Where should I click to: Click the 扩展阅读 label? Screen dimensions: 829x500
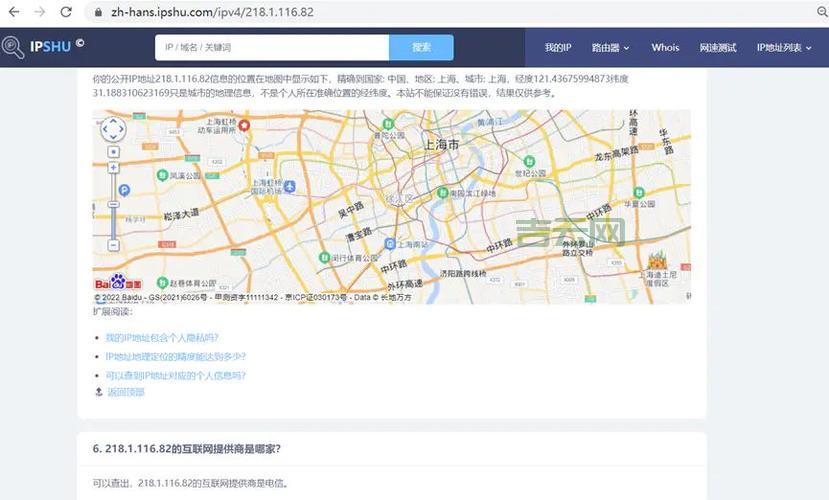coord(113,311)
